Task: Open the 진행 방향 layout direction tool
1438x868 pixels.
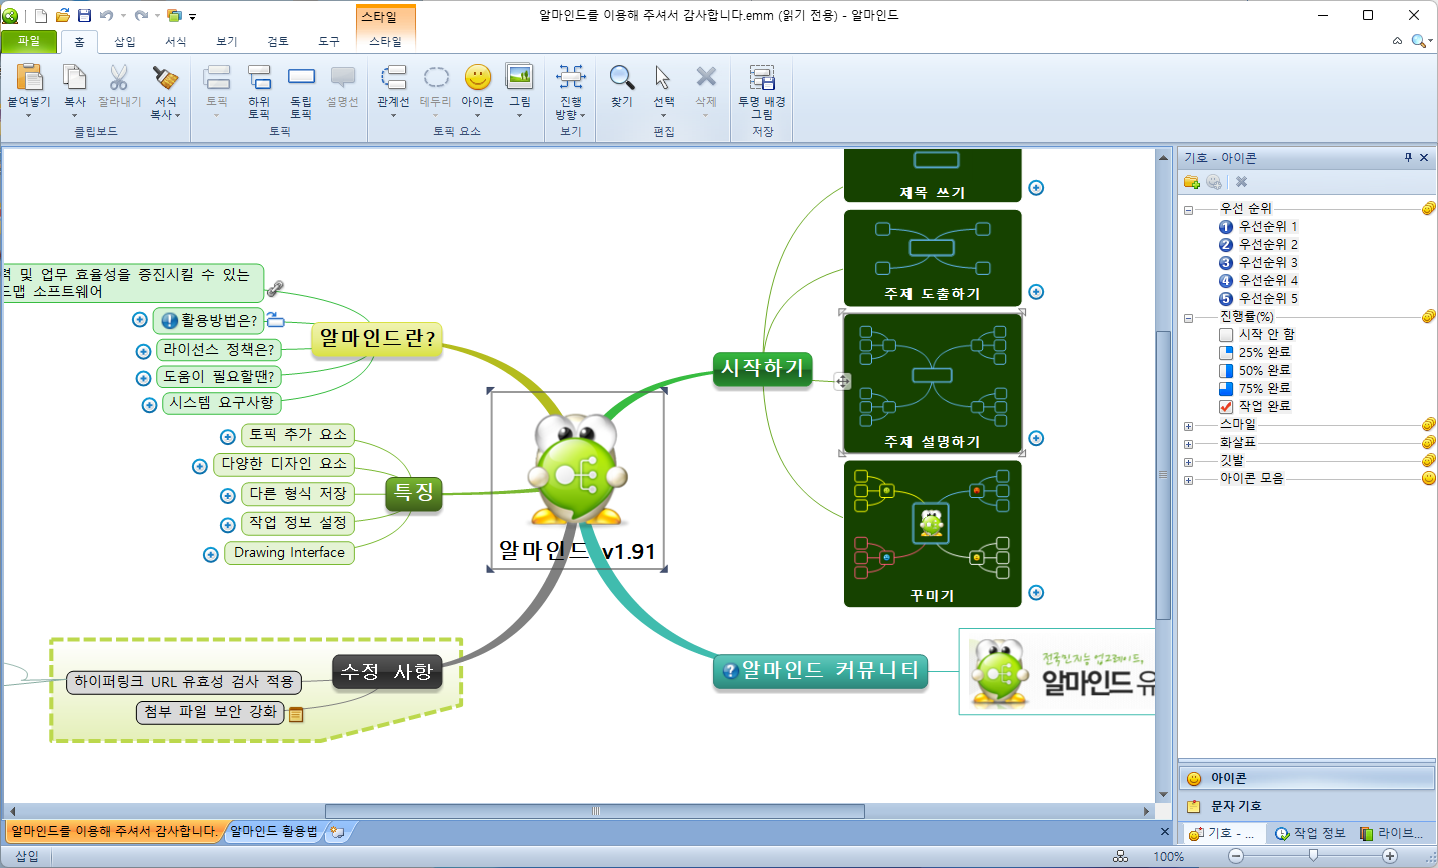Action: click(x=571, y=77)
